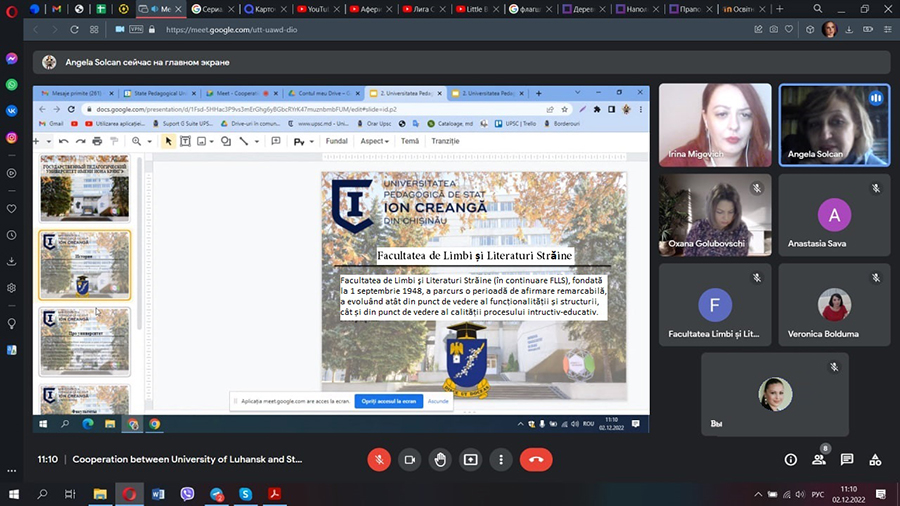Open zoom dropdown in shared Slides
The width and height of the screenshot is (900, 506).
149,141
